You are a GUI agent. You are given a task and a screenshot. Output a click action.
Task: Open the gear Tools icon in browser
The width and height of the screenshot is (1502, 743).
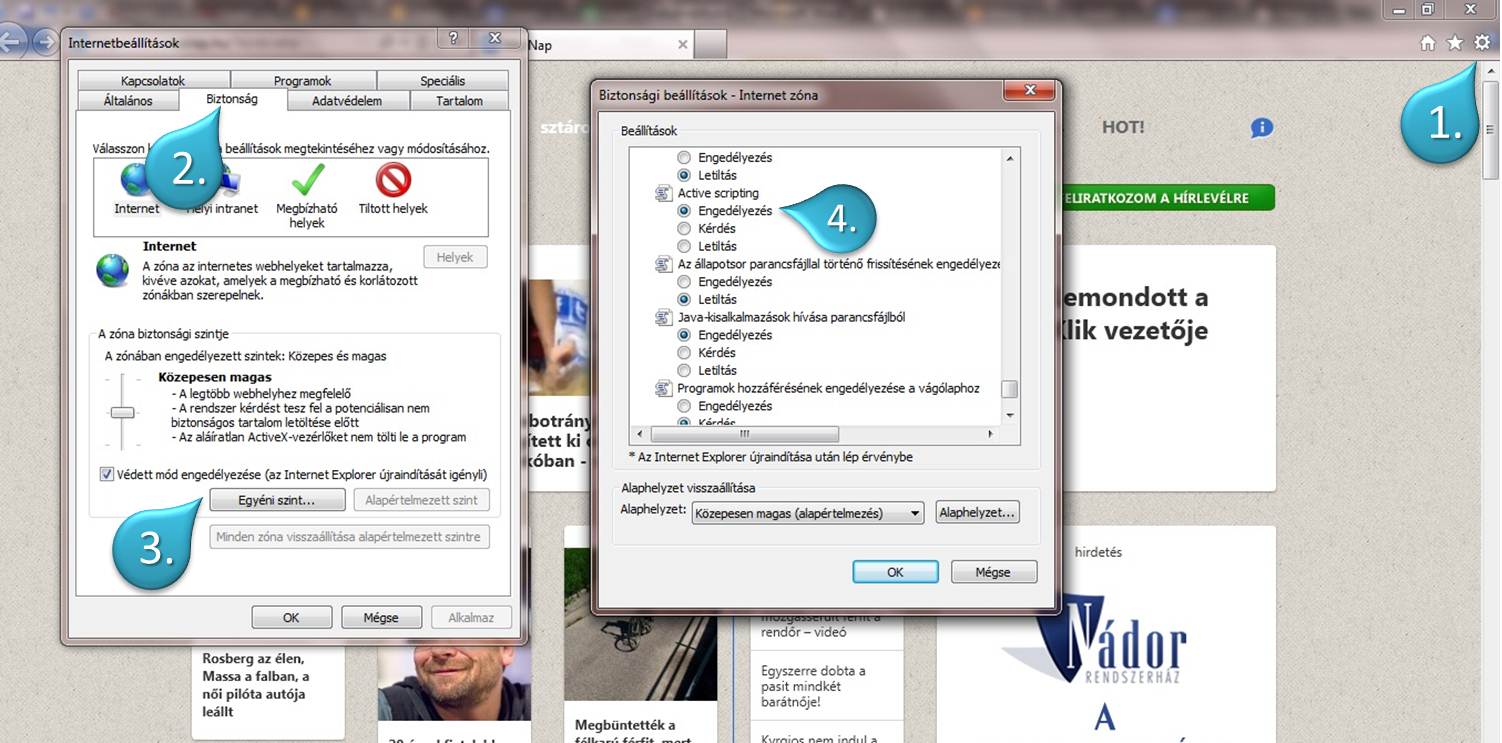pos(1482,43)
